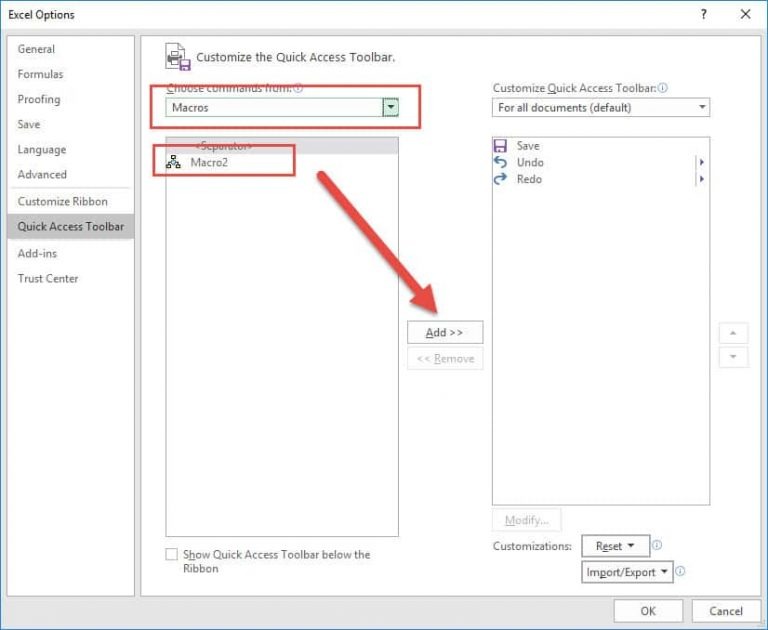This screenshot has height=630, width=768.
Task: Enable Show Quick Access Toolbar below Ribbon
Action: 172,554
